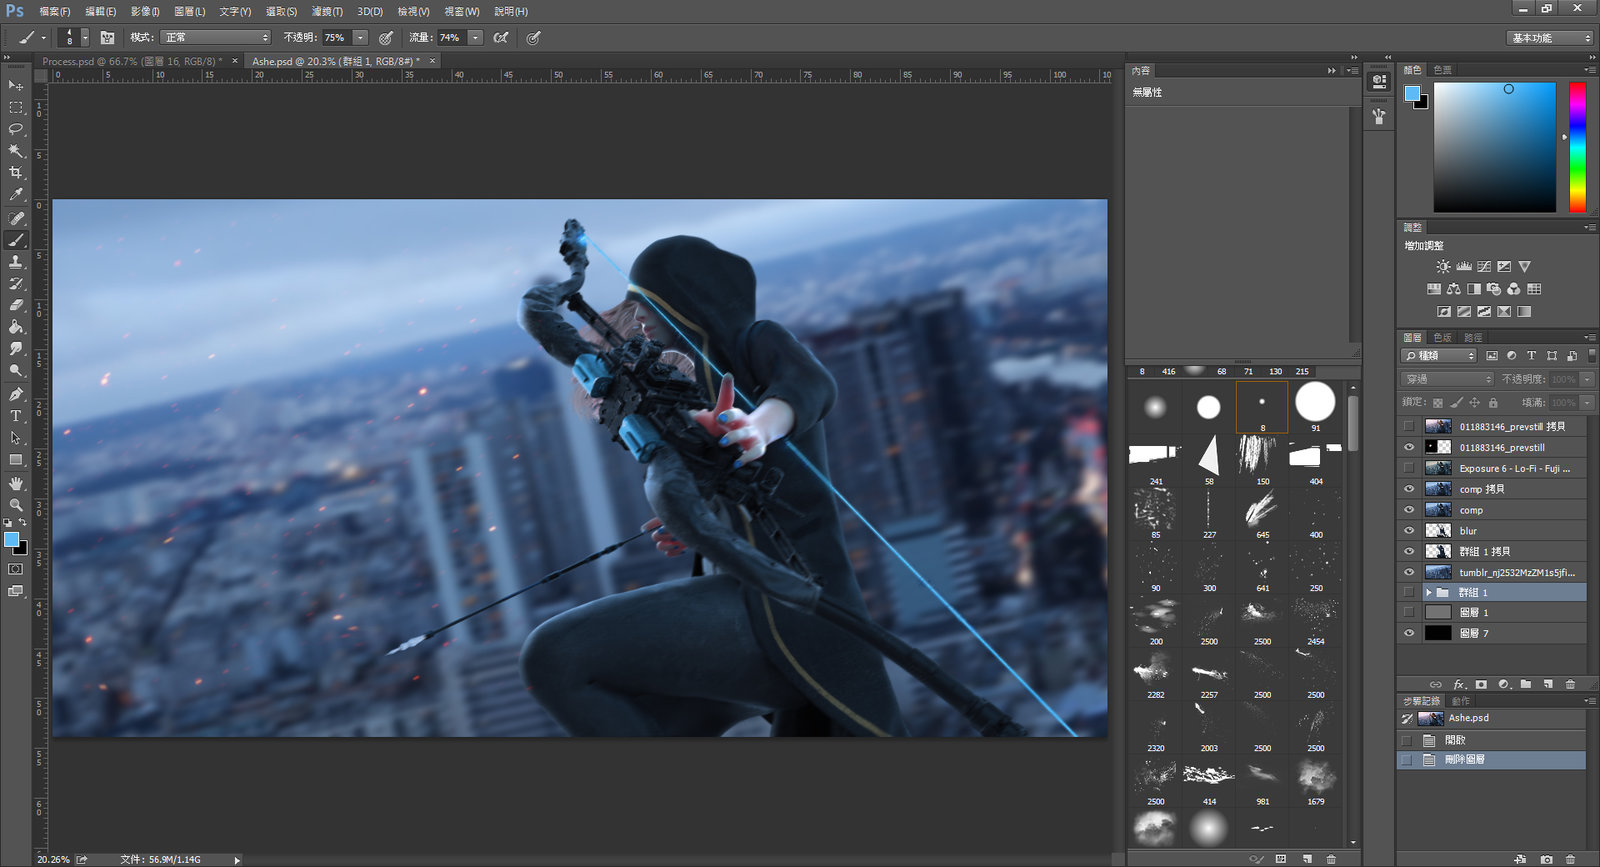The height and width of the screenshot is (867, 1600).
Task: Click the foreground color swatch in Color panel
Action: coord(1411,93)
